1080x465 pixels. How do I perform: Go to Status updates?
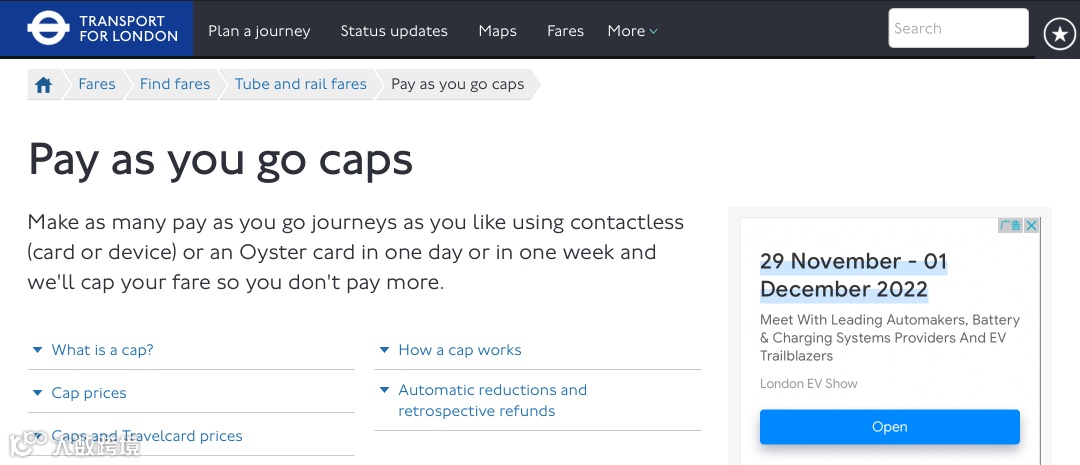394,31
